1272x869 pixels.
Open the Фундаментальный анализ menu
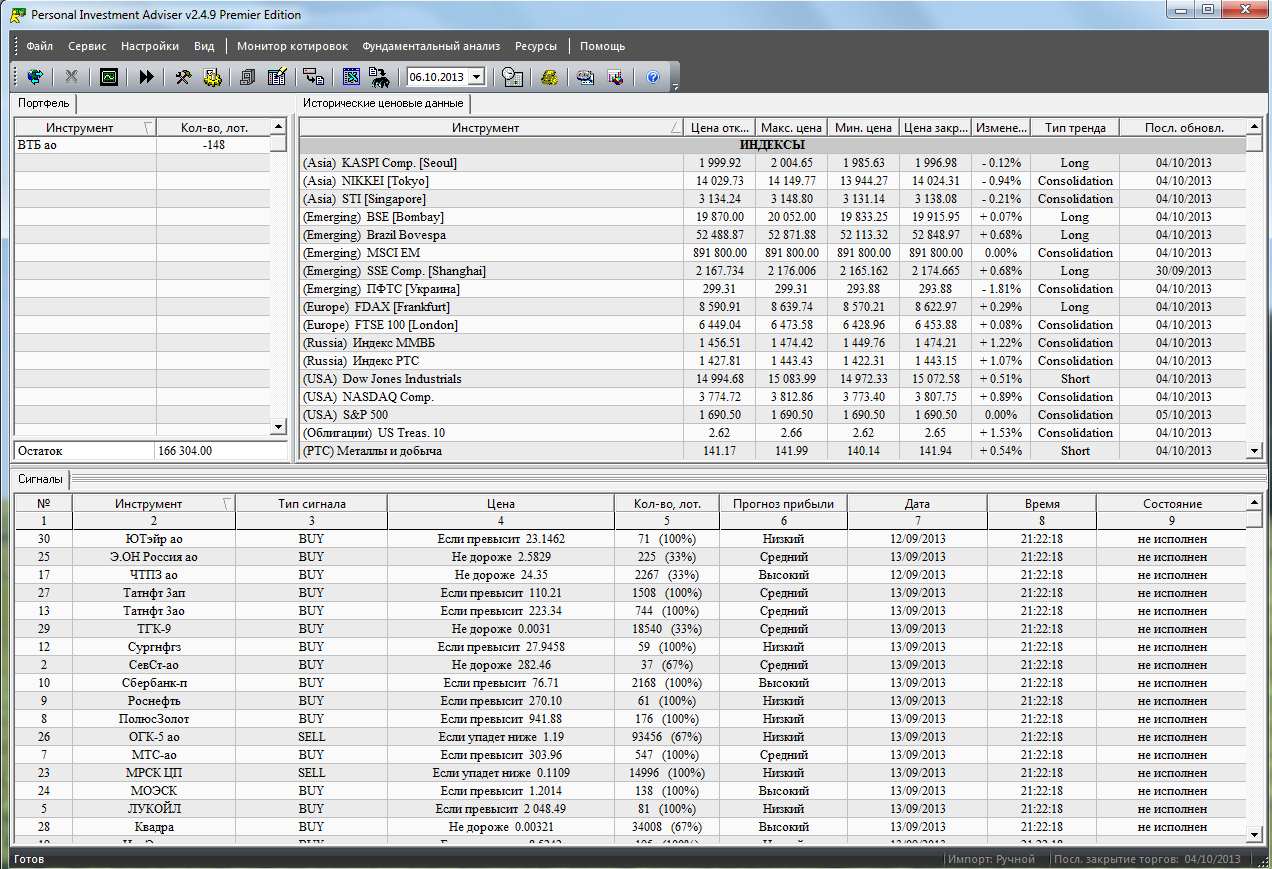pyautogui.click(x=431, y=46)
